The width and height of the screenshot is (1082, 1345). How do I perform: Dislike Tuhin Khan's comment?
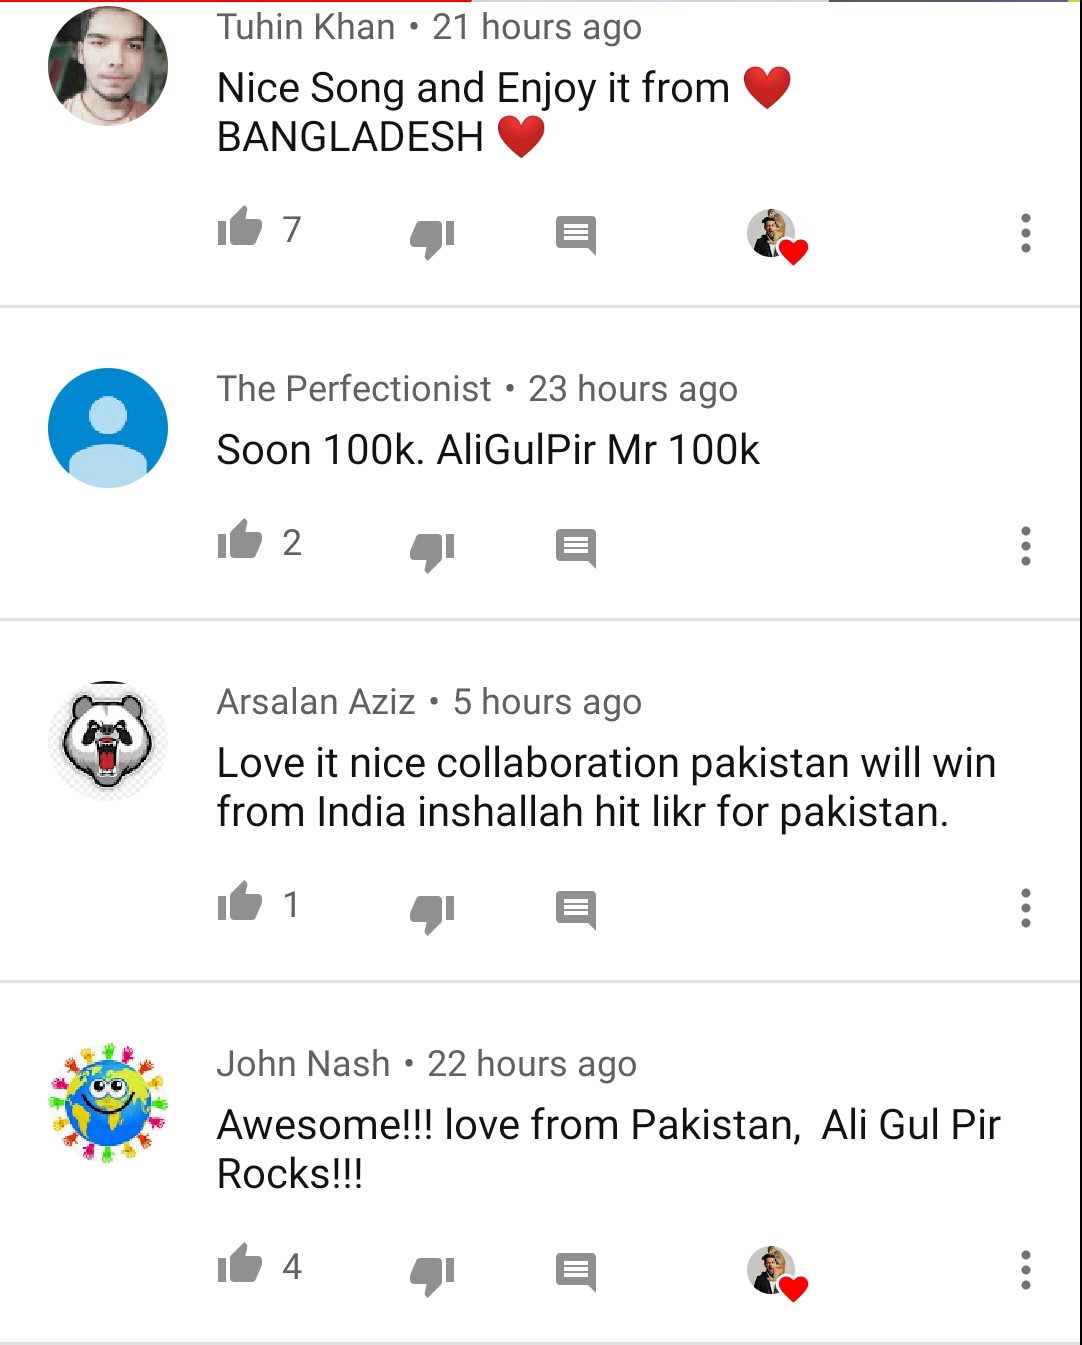[x=432, y=237]
